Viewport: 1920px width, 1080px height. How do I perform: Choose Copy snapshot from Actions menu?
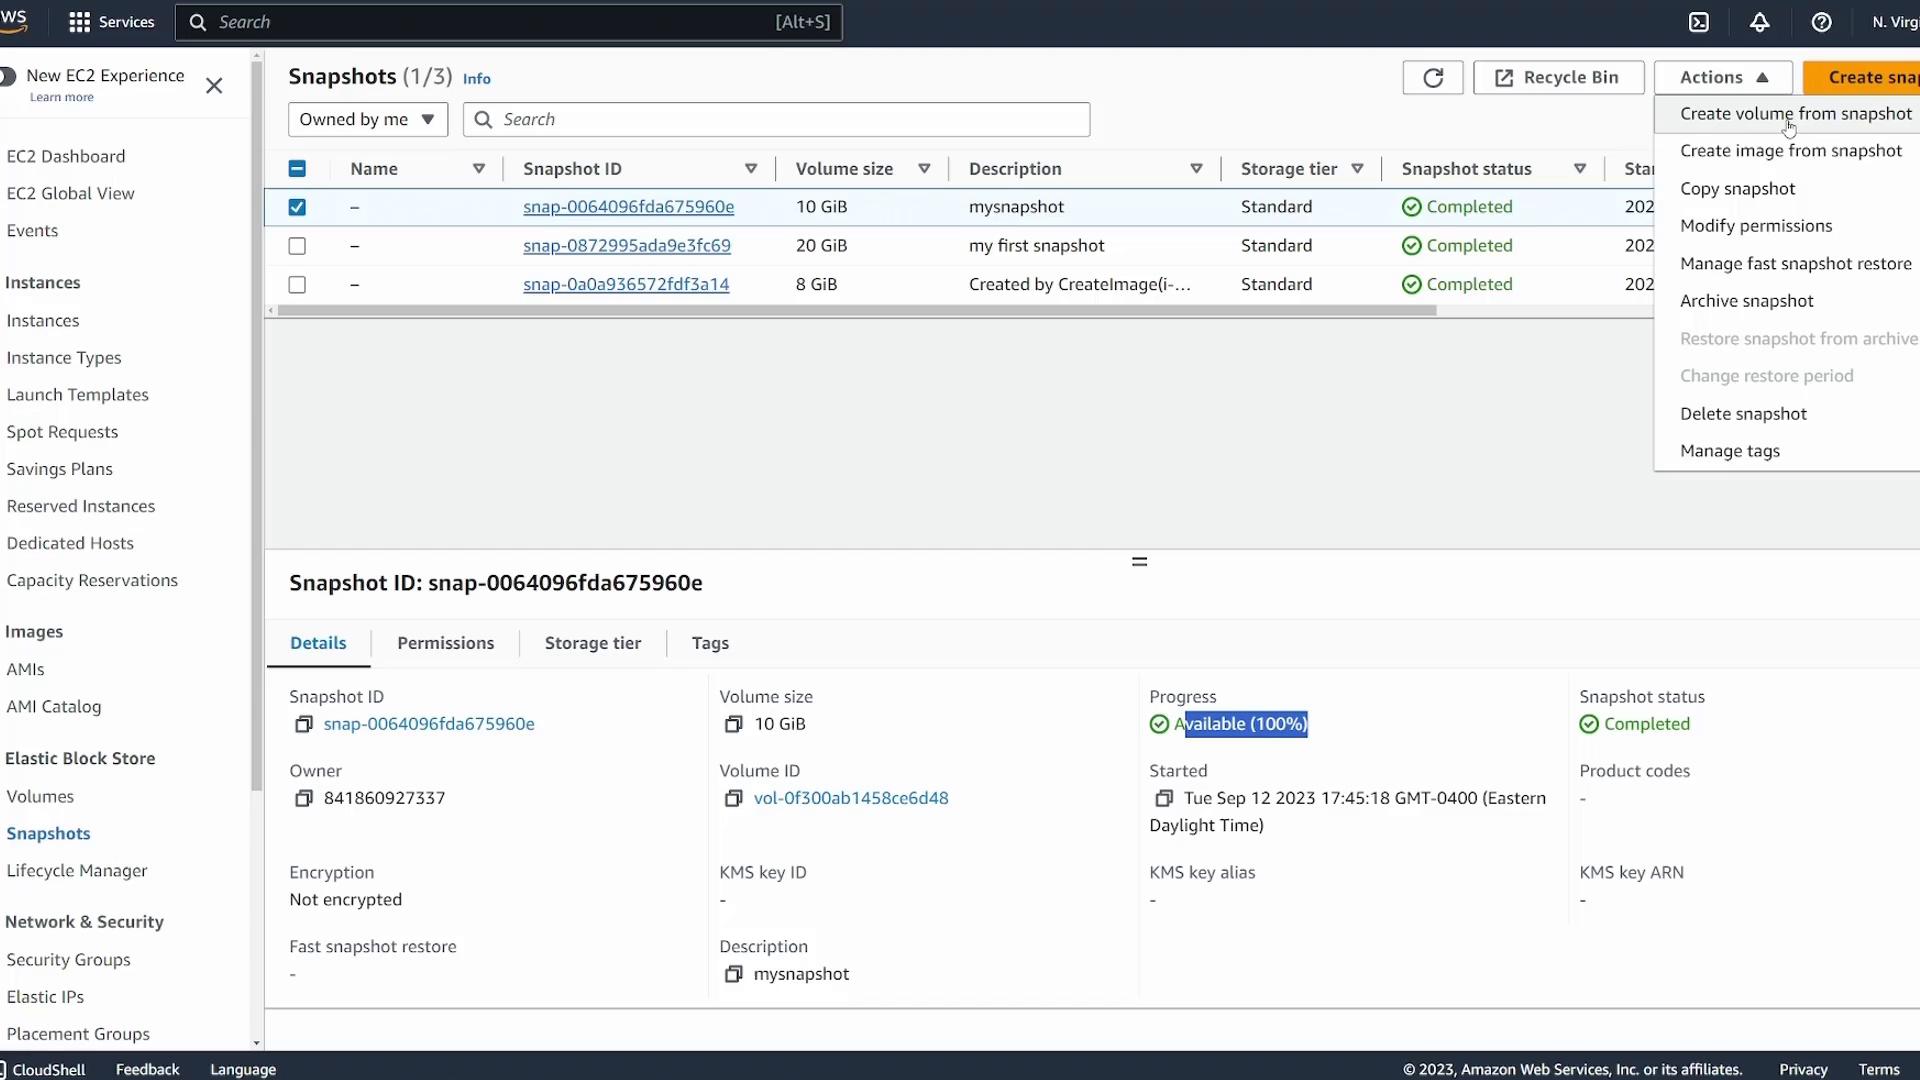(x=1737, y=189)
